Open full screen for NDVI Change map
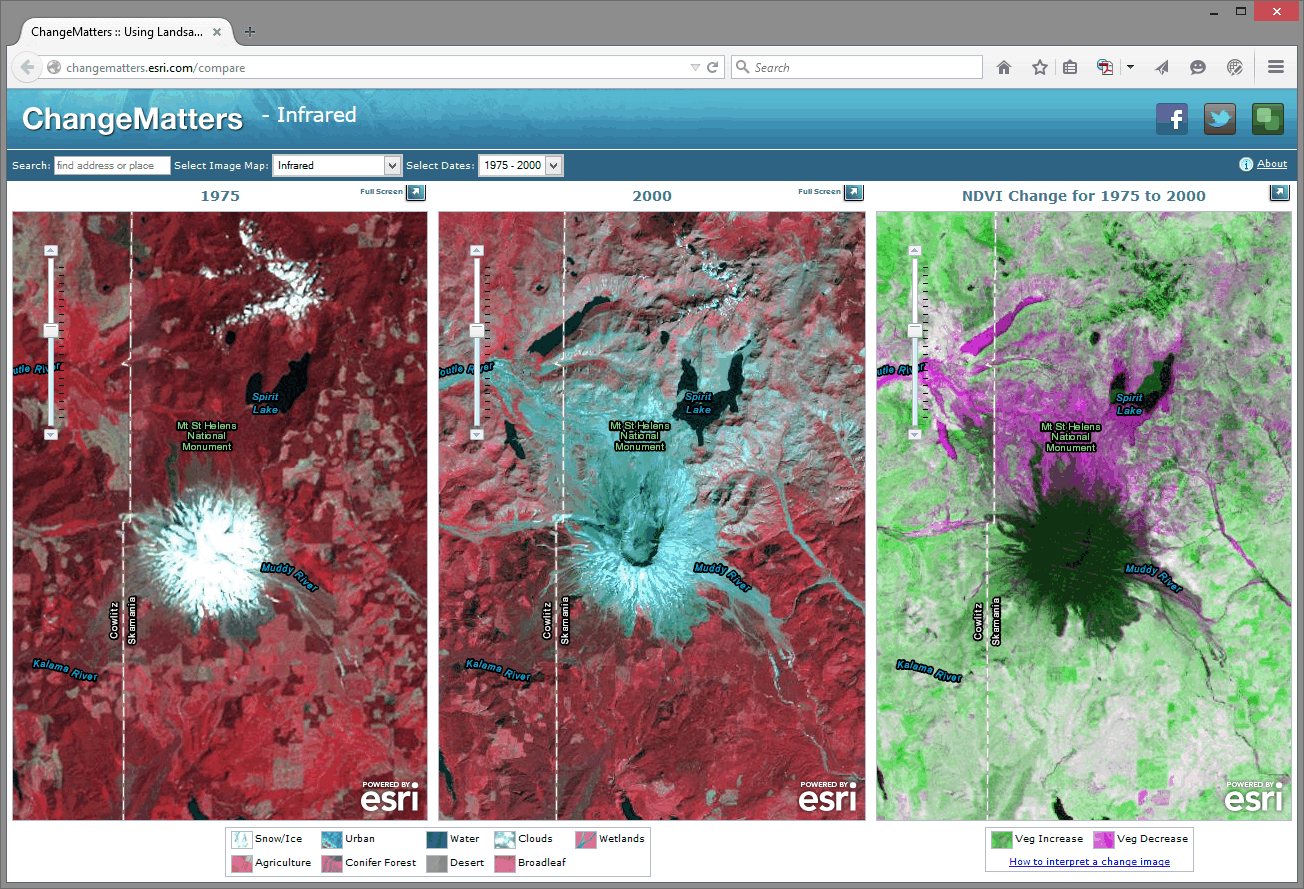1304x889 pixels. [x=1280, y=192]
